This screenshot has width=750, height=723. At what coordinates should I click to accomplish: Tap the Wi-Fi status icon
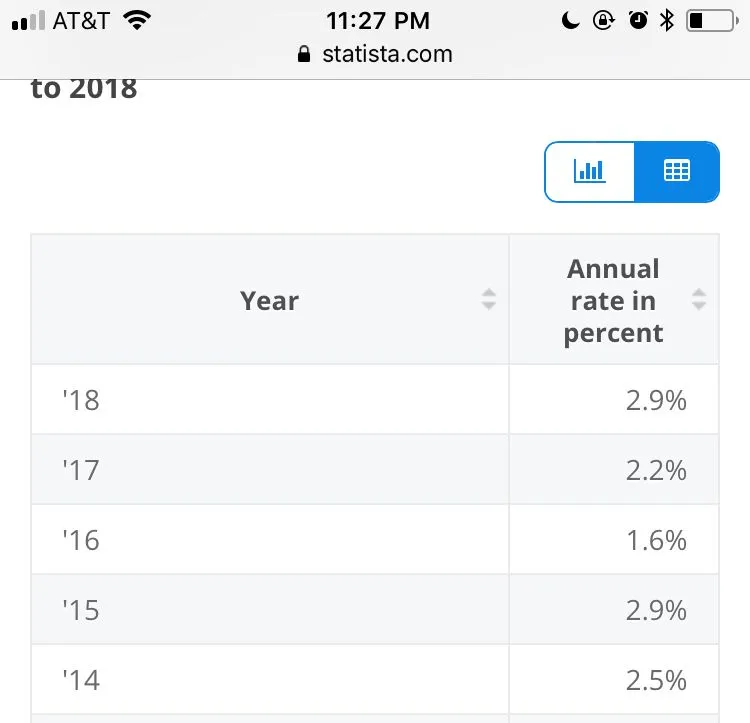137,20
